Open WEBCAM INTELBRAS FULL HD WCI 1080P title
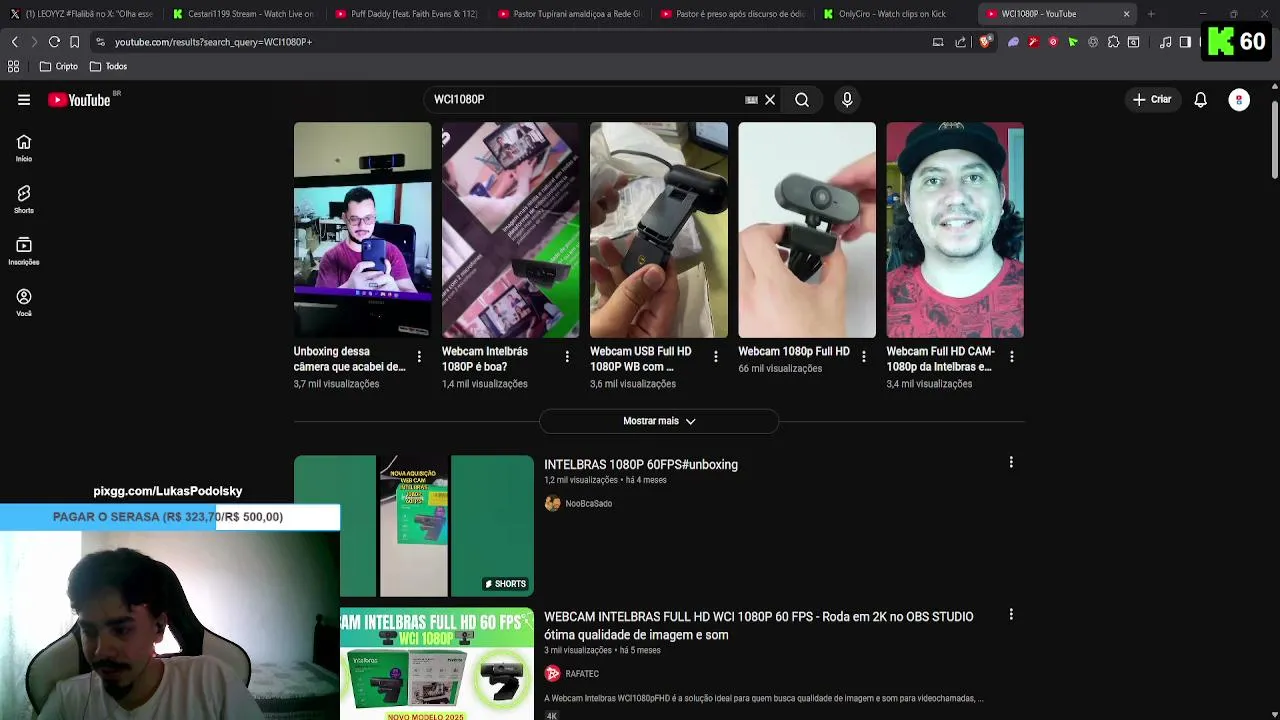Screen dimensions: 1280x720 (x=758, y=626)
